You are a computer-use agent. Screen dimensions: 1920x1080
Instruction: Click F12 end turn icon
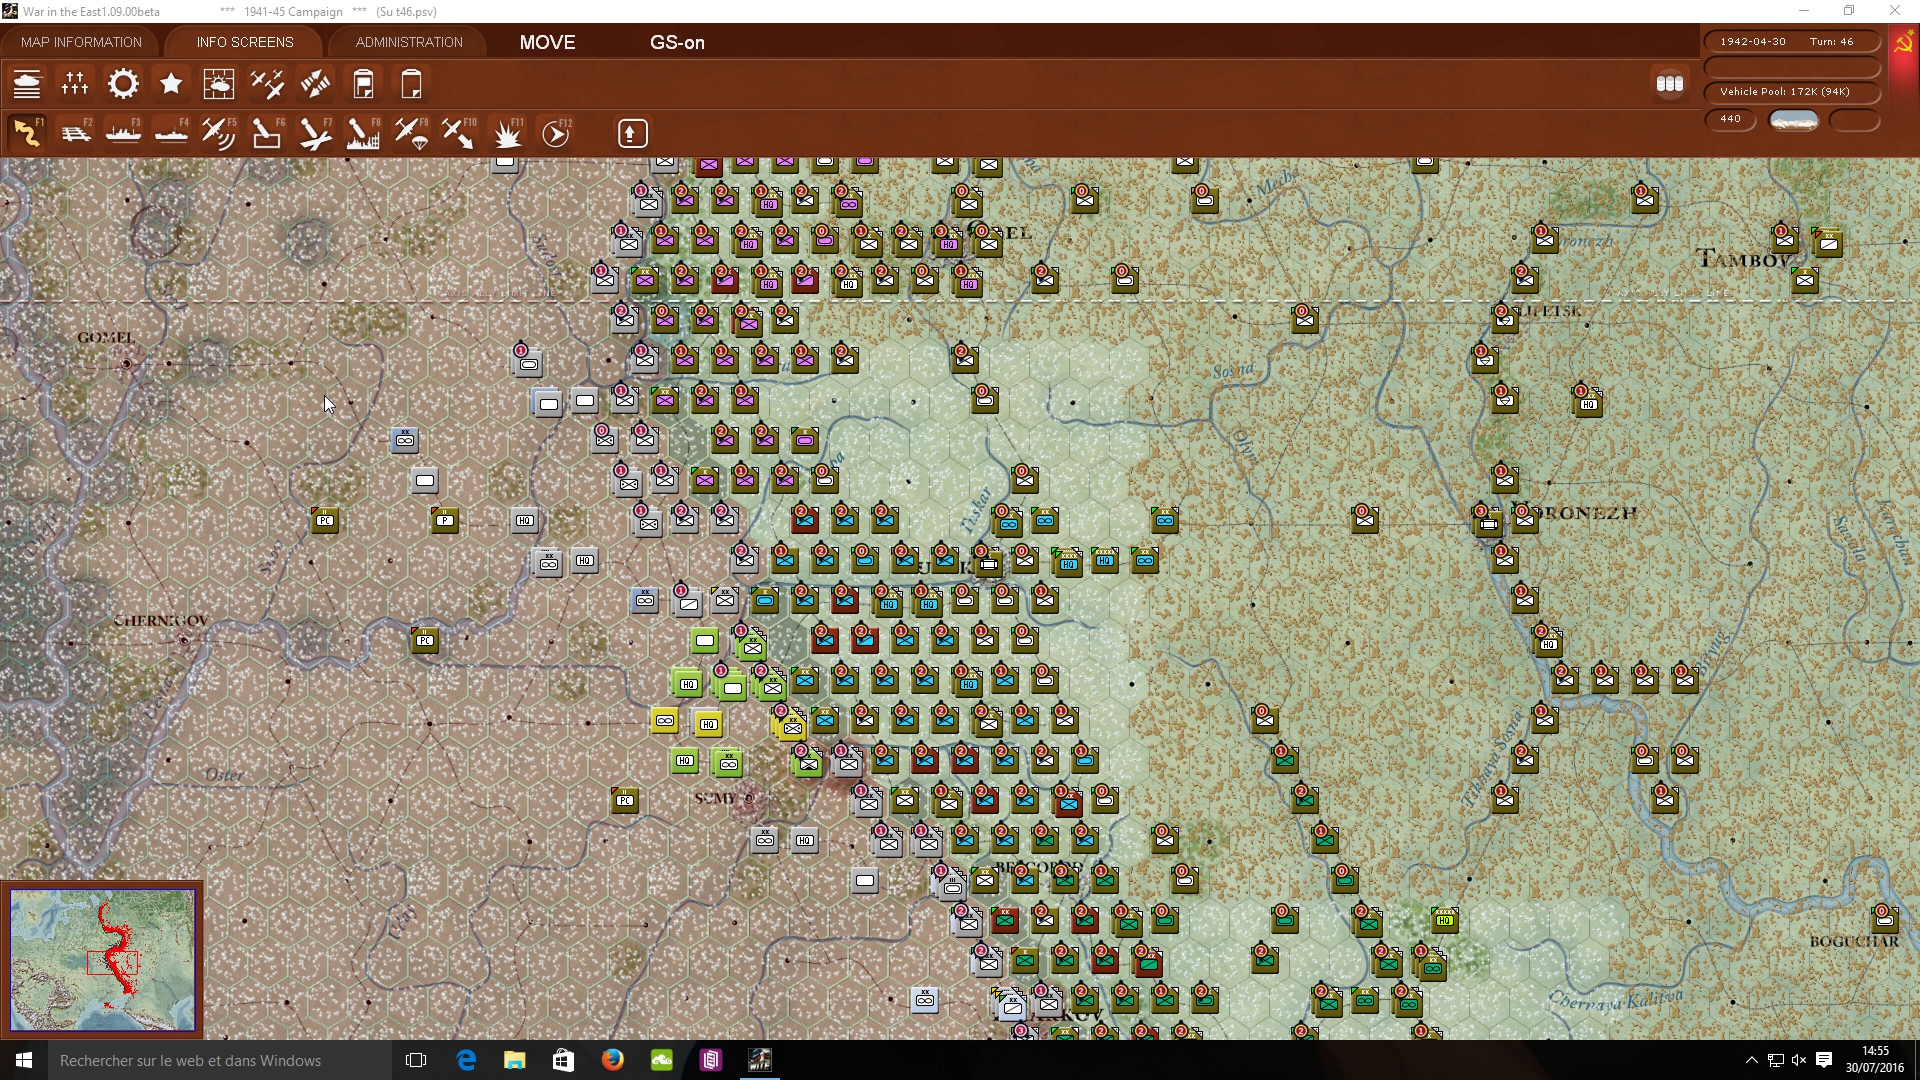[556, 133]
